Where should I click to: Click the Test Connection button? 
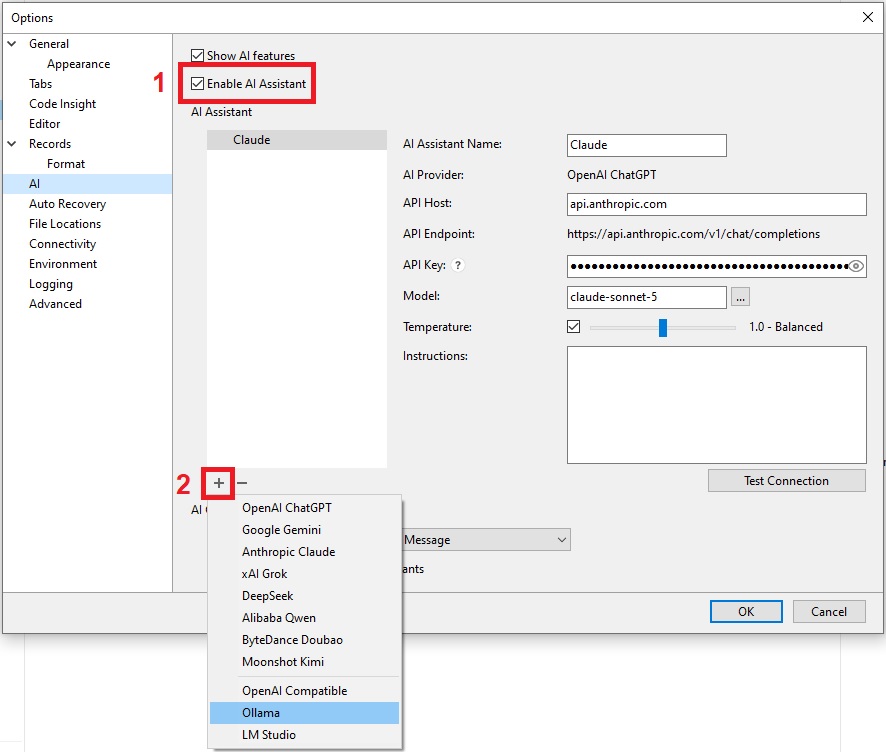(786, 481)
